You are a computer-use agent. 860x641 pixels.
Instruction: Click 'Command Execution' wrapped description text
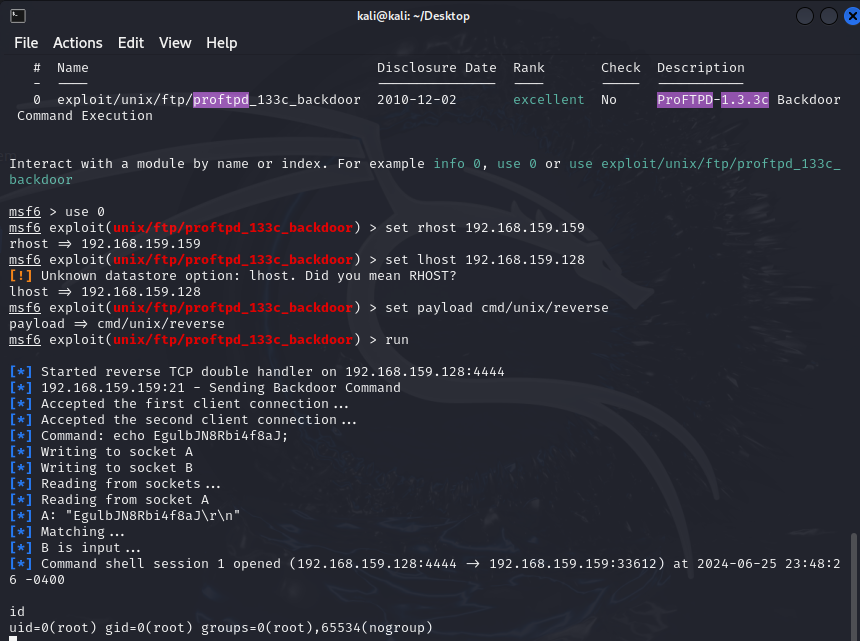click(85, 116)
